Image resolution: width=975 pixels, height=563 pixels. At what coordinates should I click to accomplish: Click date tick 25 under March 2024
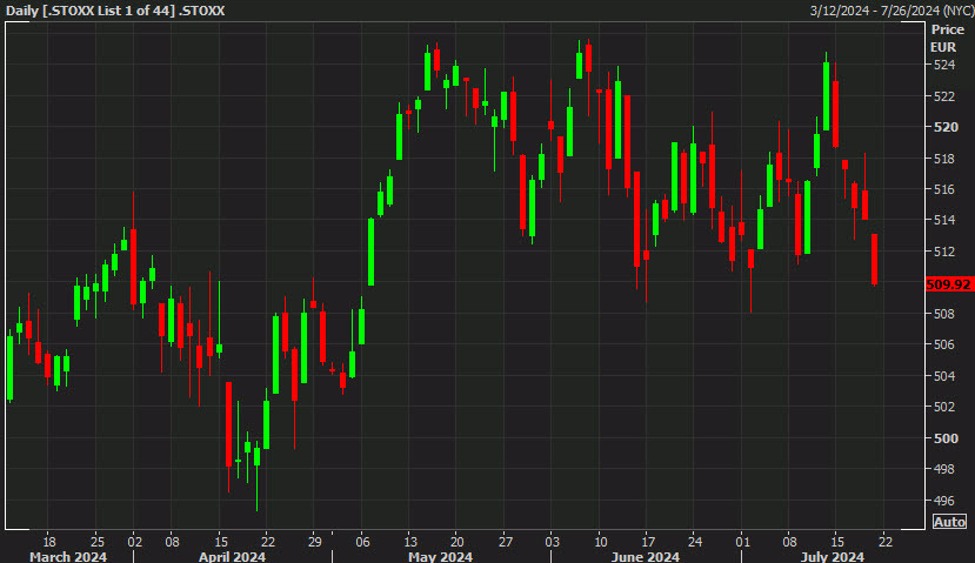(98, 541)
